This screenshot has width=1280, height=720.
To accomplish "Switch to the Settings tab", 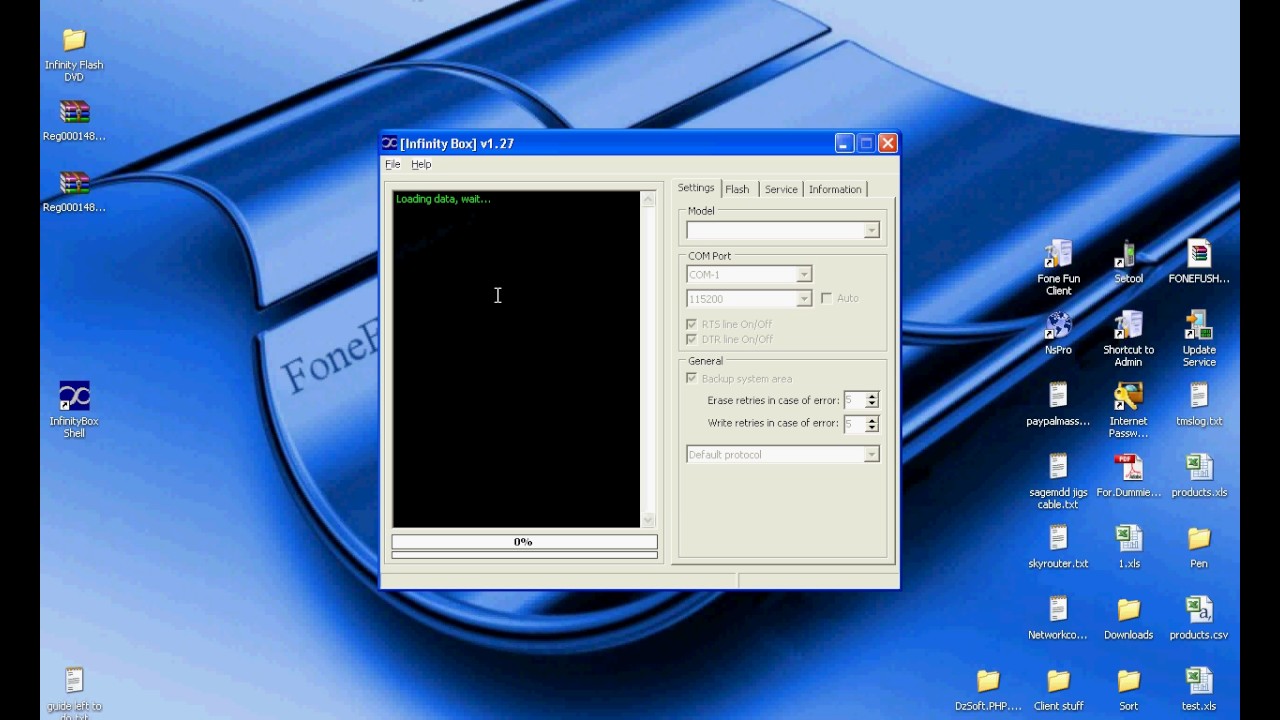I will 696,188.
